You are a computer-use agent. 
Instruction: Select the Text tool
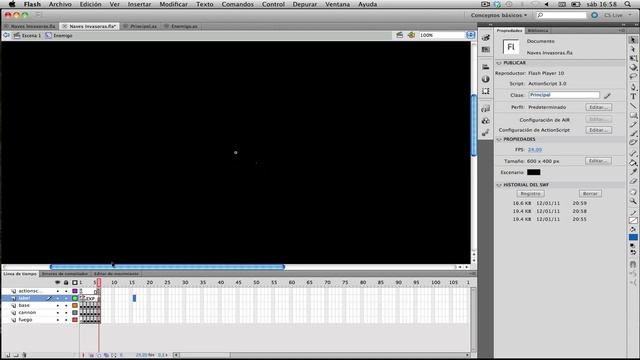(x=633, y=96)
